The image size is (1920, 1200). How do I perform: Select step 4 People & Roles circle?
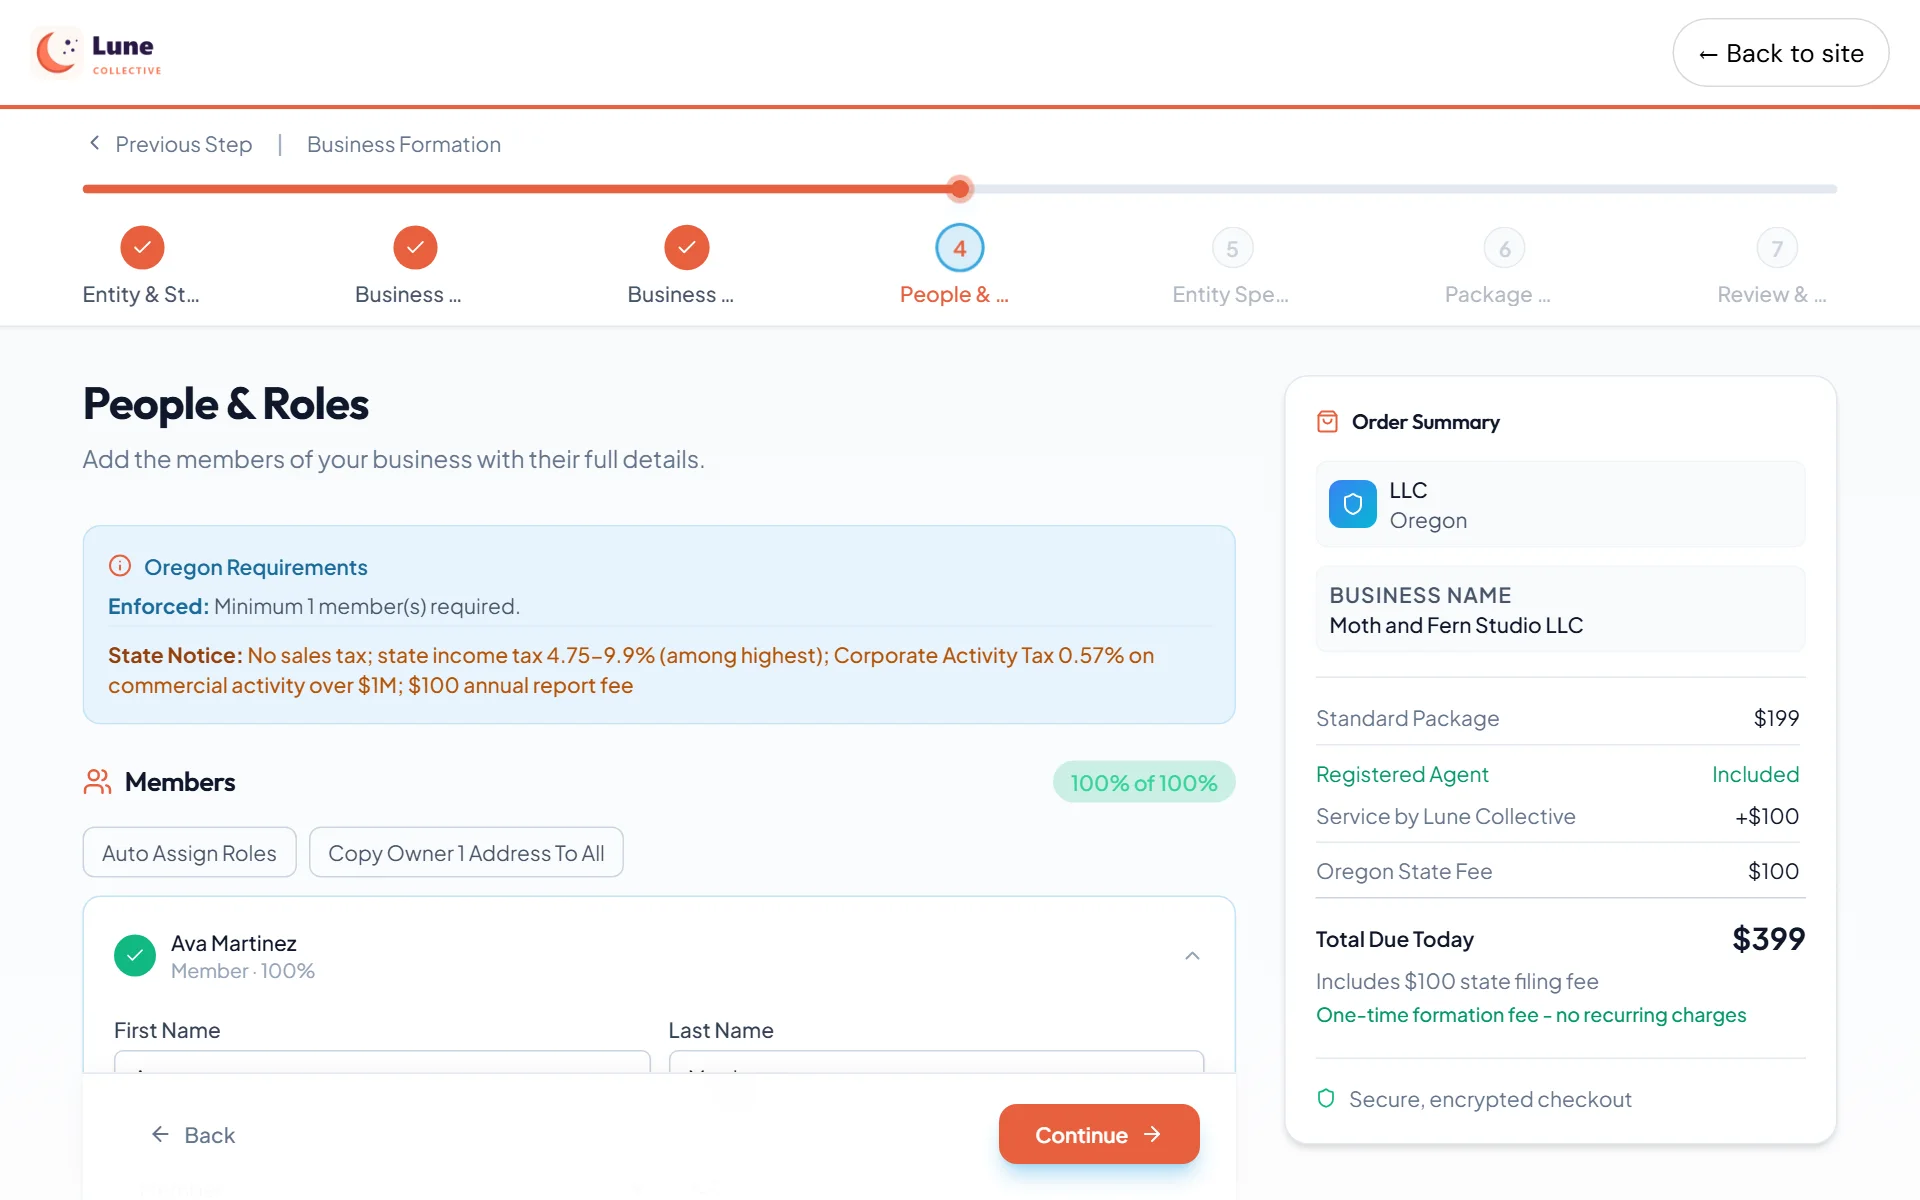(960, 248)
